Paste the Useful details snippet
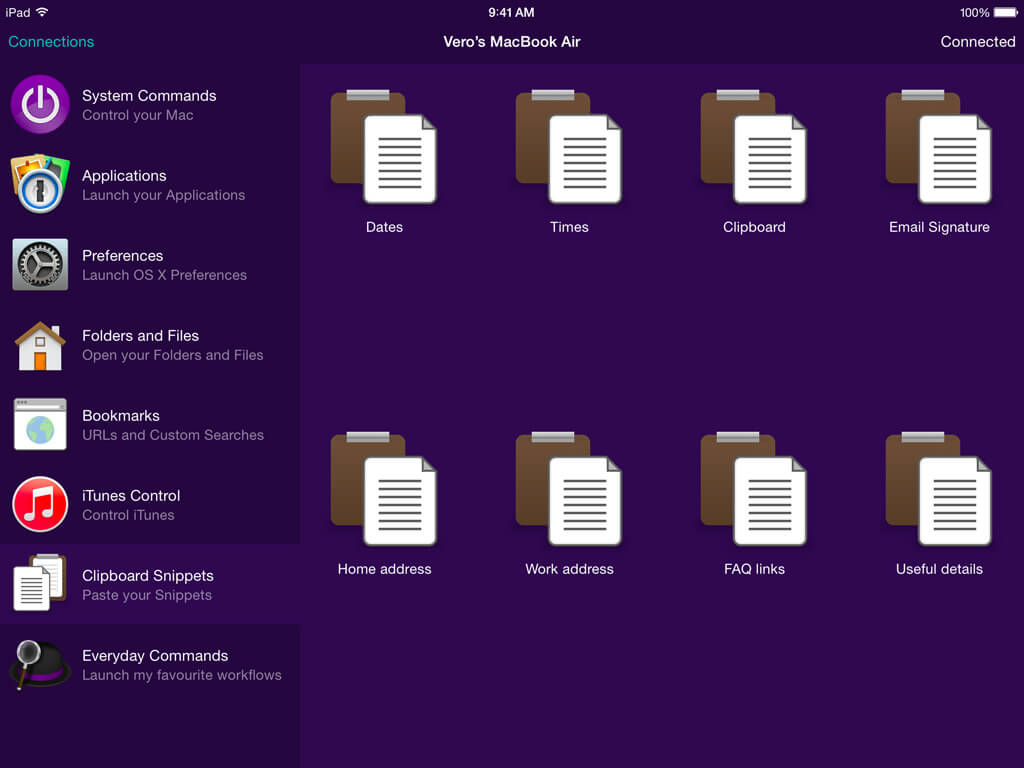This screenshot has height=768, width=1024. [x=939, y=490]
